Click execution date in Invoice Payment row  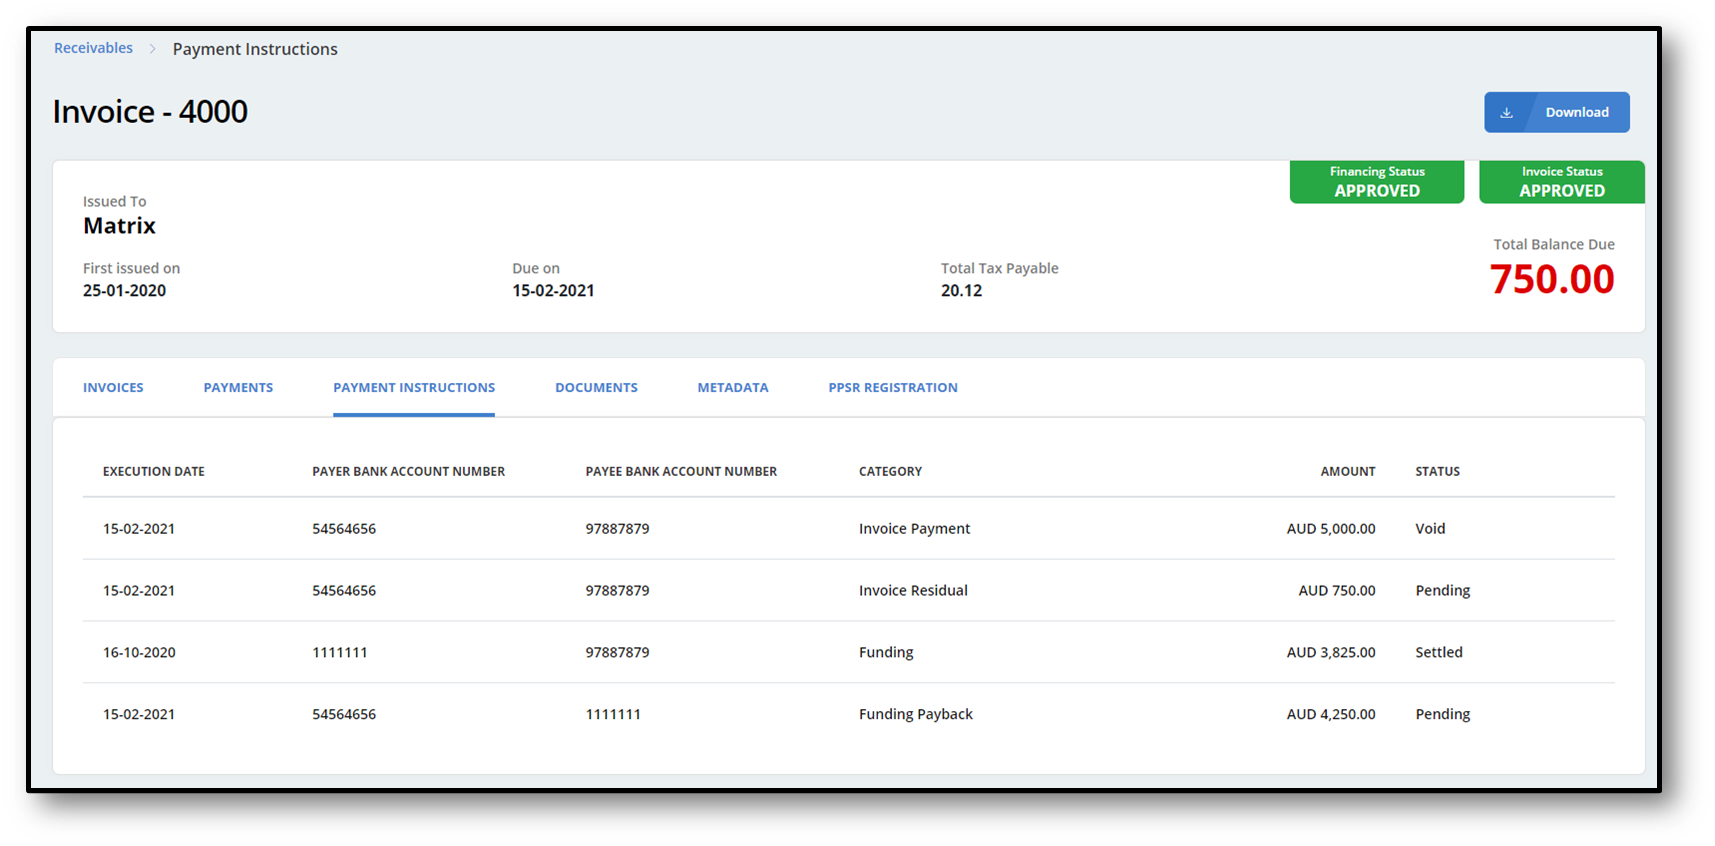139,529
